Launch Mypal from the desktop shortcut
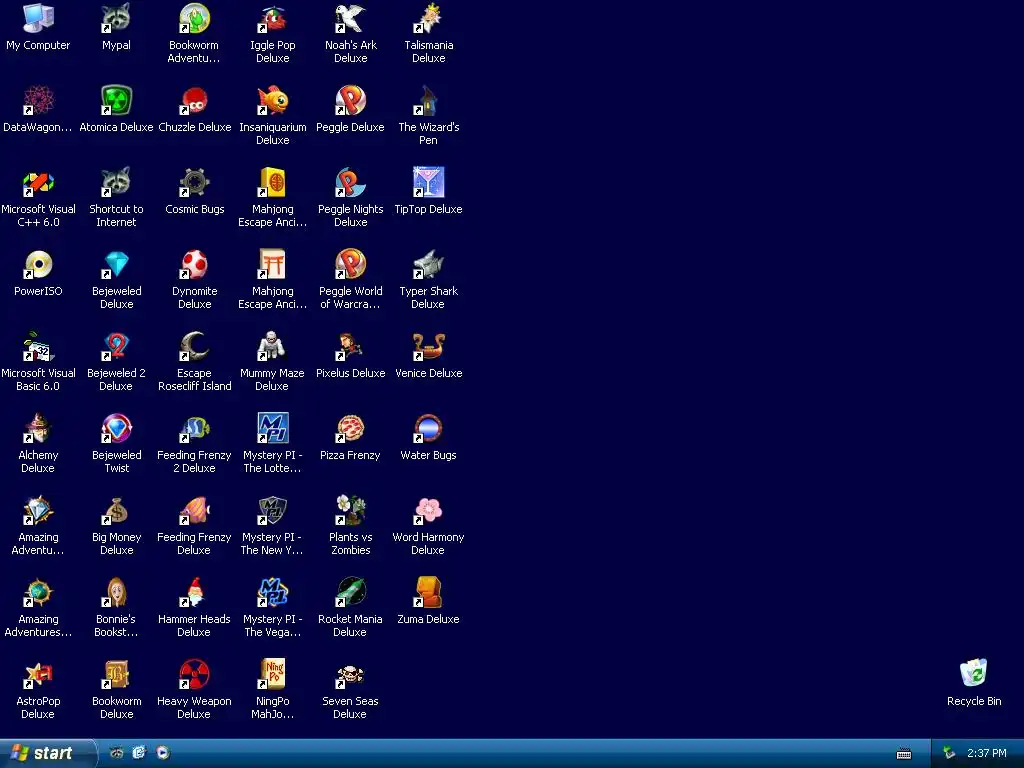Viewport: 1024px width, 768px height. click(116, 18)
